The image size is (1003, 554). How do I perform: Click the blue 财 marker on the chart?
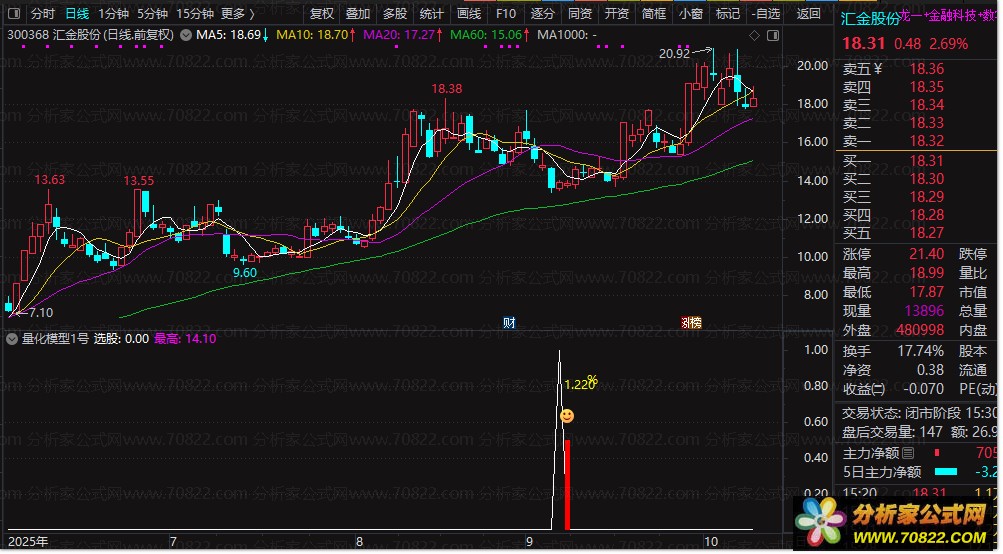tap(509, 322)
